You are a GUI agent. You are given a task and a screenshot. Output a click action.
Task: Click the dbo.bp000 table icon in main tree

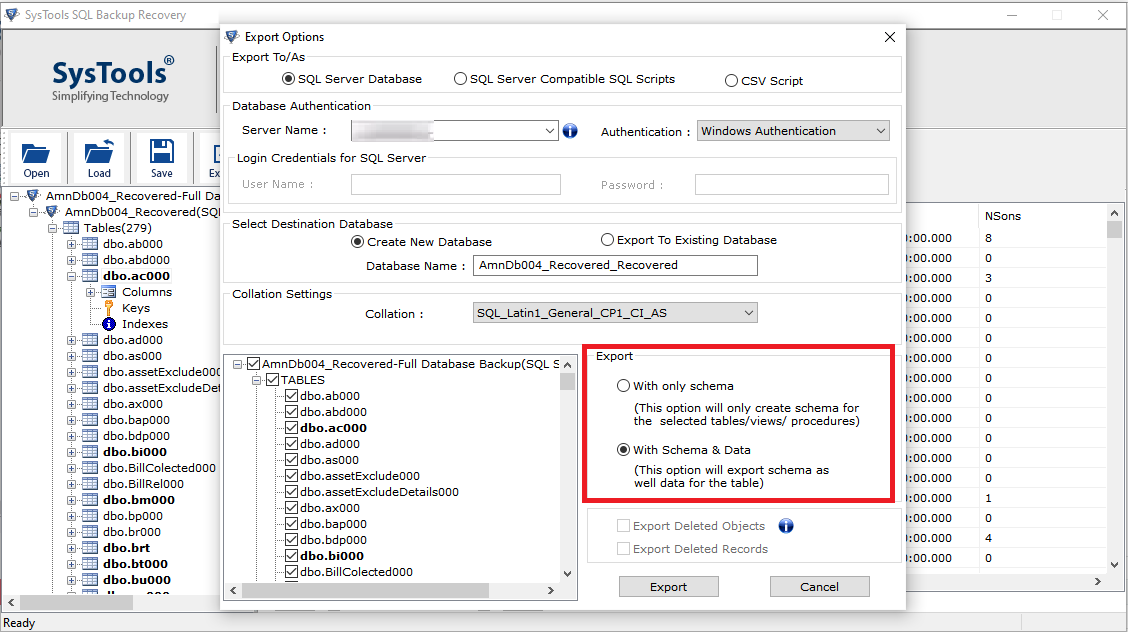coord(90,516)
